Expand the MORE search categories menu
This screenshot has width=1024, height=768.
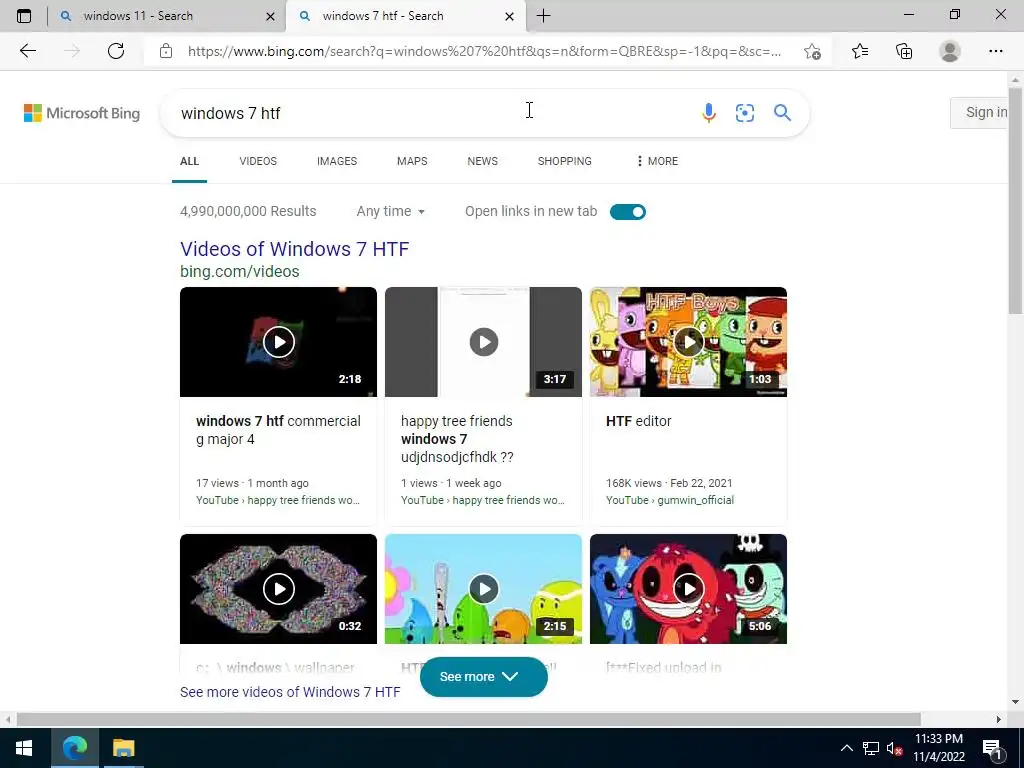click(x=657, y=161)
